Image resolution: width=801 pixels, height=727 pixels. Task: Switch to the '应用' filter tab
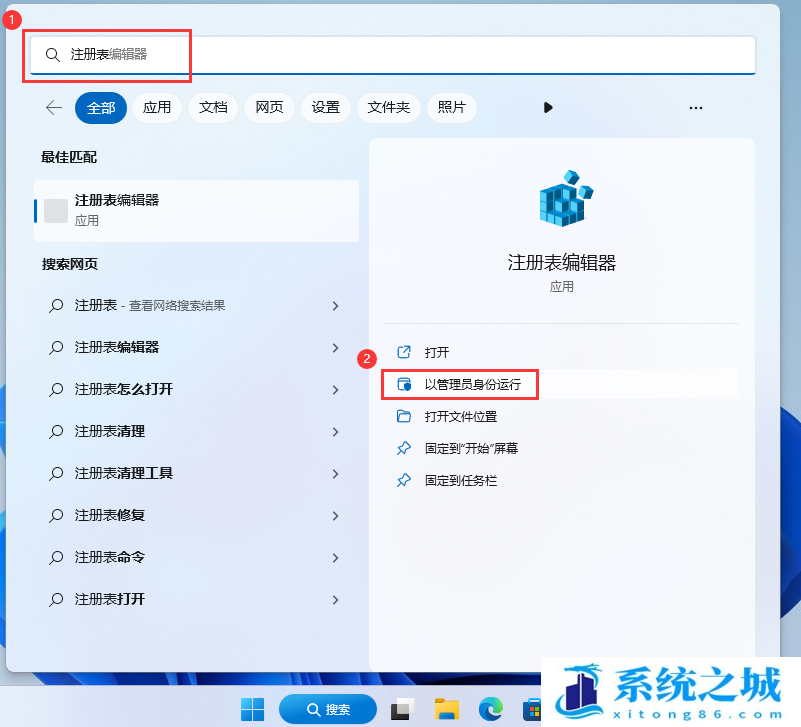click(157, 108)
